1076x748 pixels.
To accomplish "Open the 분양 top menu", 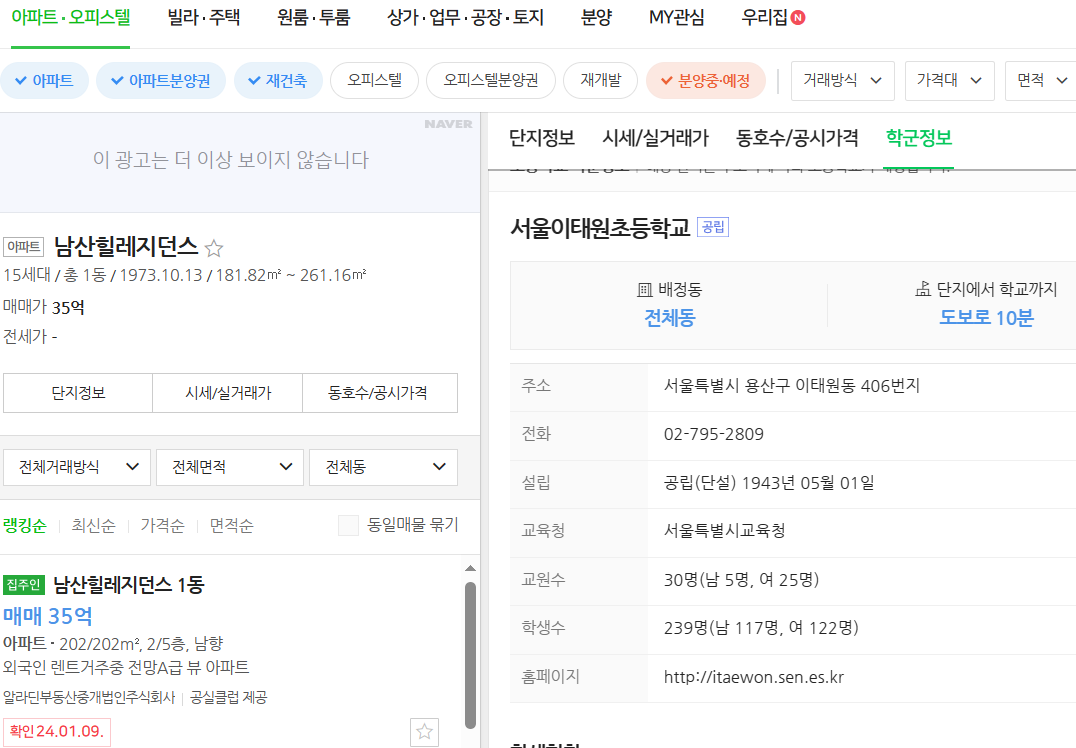I will [x=596, y=18].
